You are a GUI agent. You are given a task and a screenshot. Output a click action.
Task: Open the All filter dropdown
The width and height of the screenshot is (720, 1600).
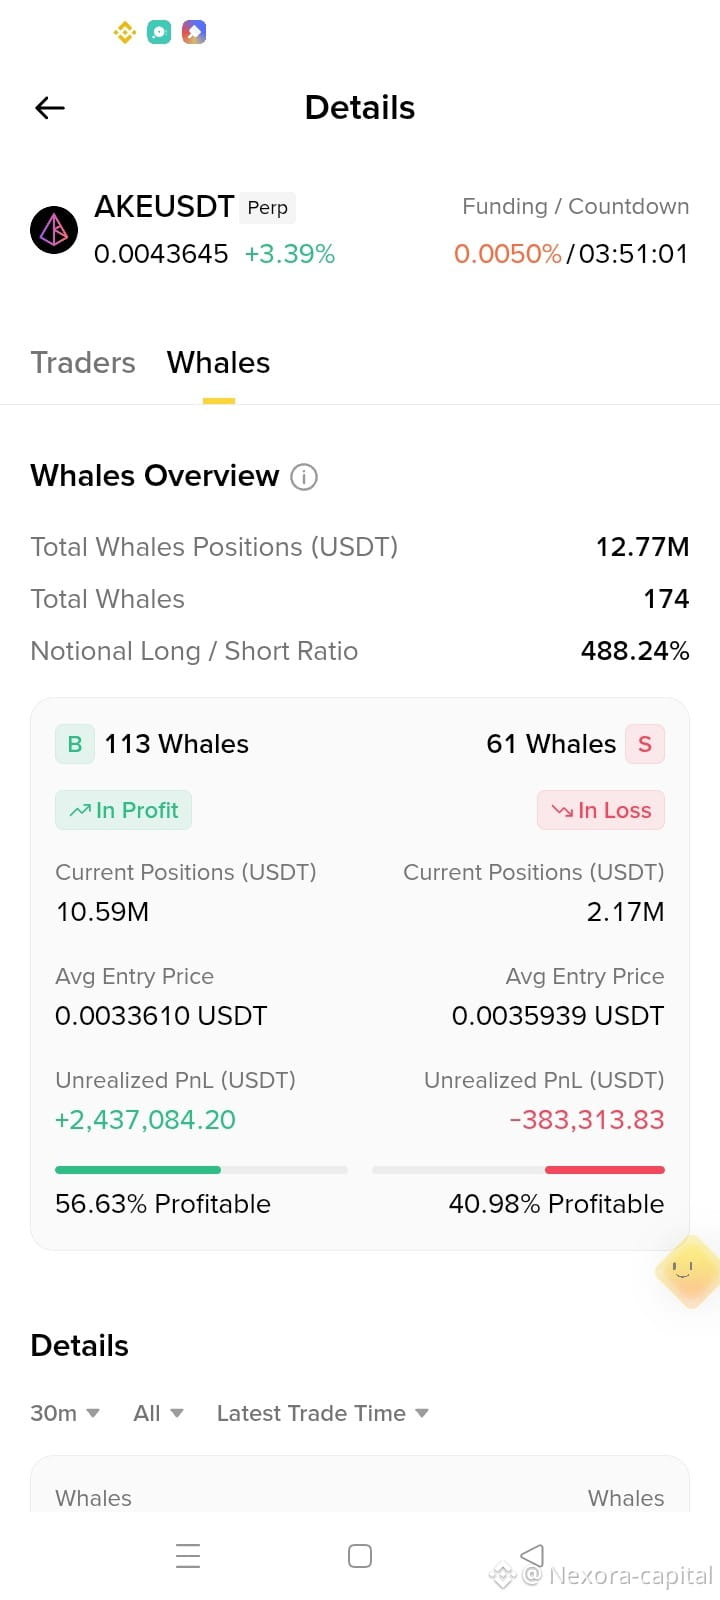click(x=159, y=1413)
